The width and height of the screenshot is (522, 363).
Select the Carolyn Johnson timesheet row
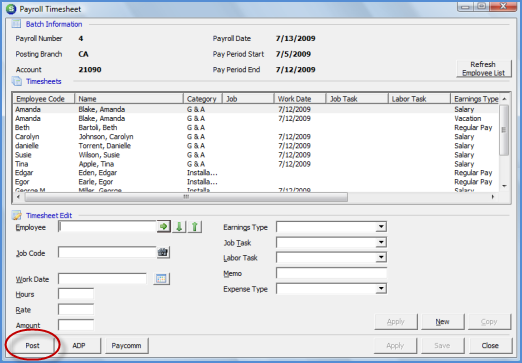[256, 137]
